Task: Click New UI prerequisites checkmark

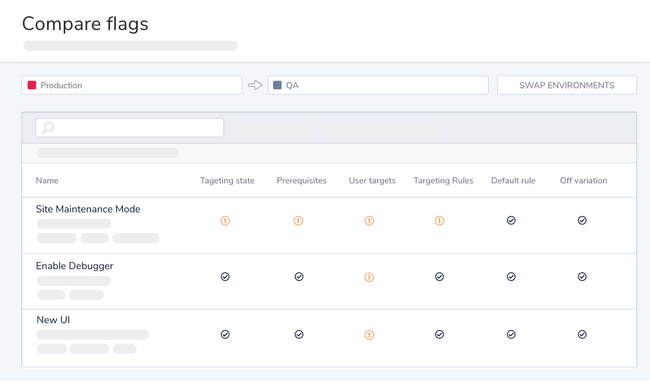Action: (x=299, y=334)
